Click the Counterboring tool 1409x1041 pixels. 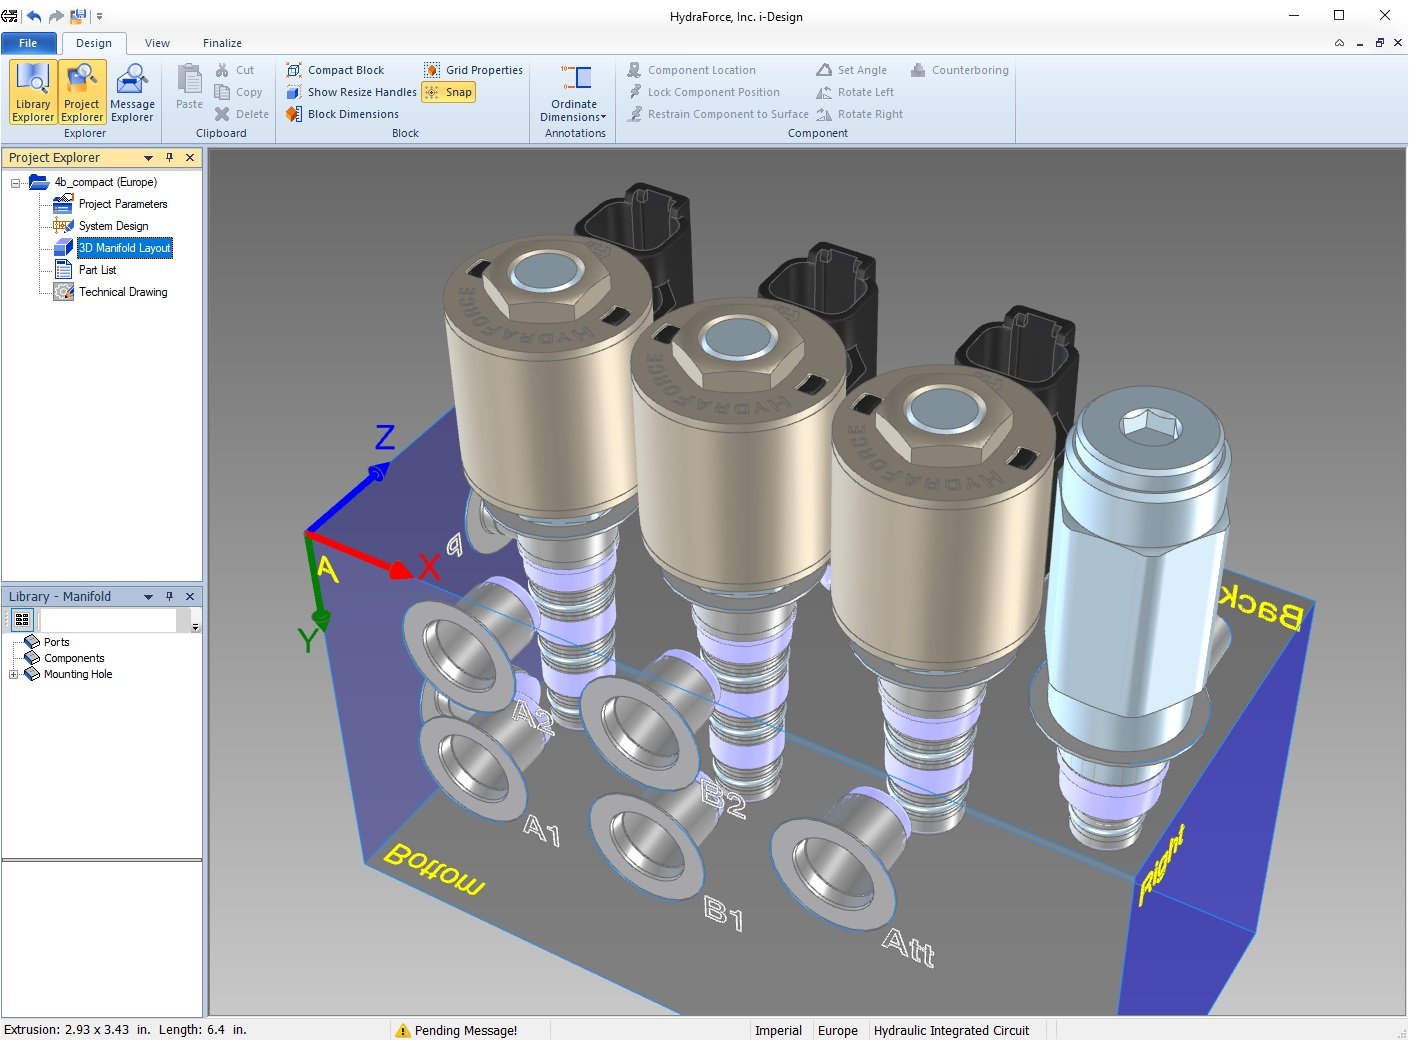click(x=960, y=70)
